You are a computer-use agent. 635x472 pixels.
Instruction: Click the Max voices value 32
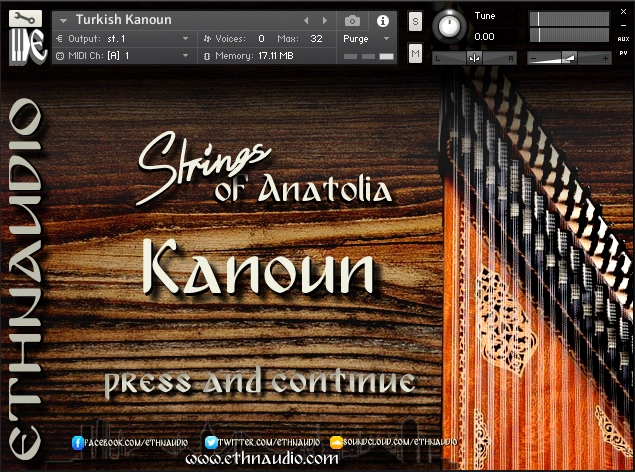tap(316, 39)
